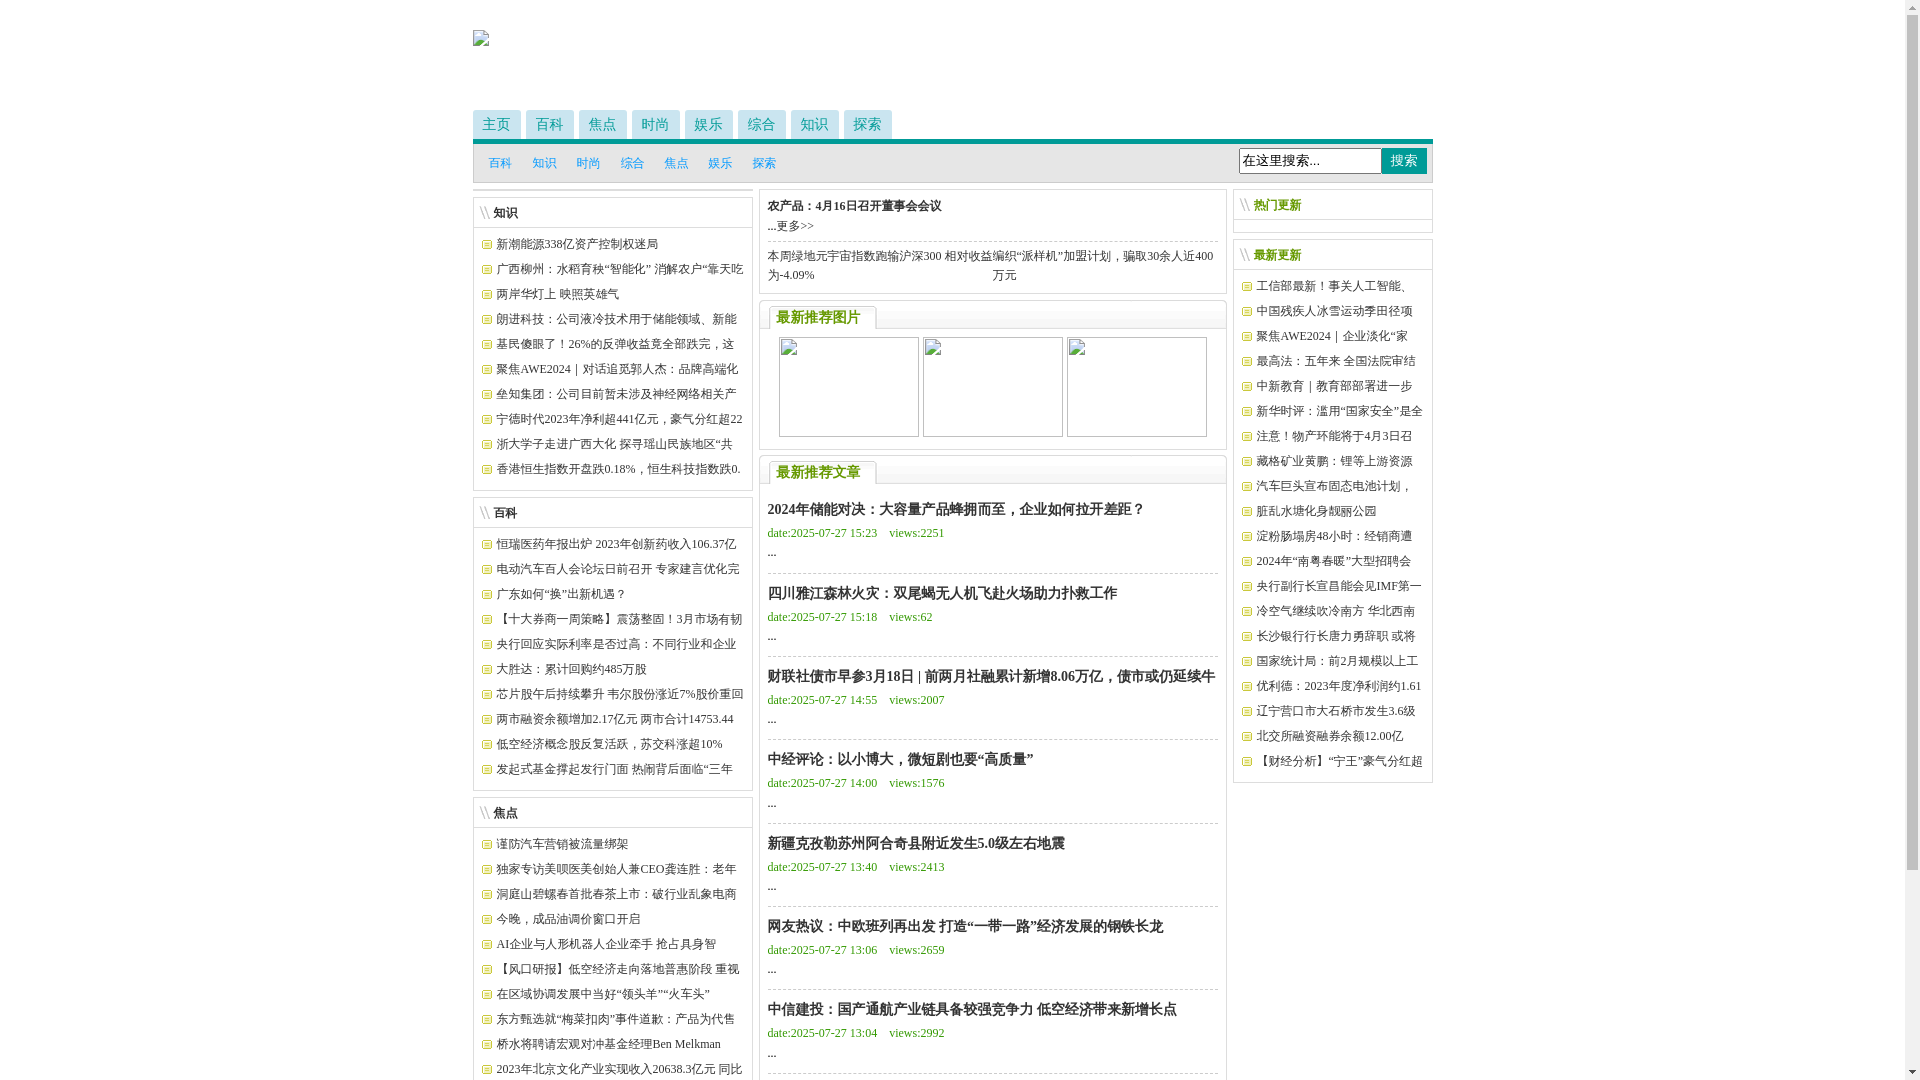The image size is (1920, 1080).
Task: Open the third recommended picture thumbnail
Action: (1137, 387)
